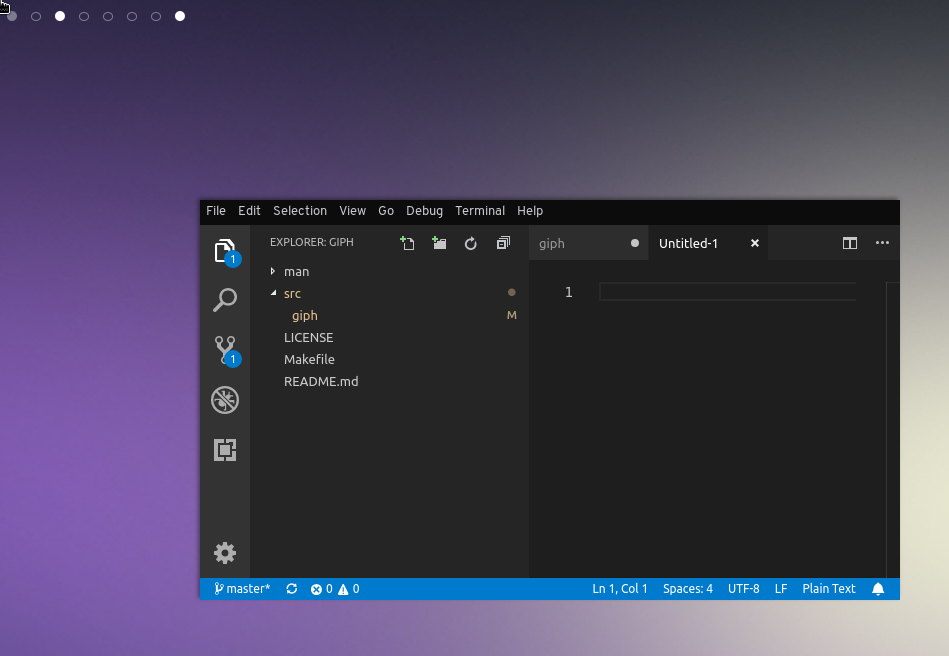
Task: Collapse the src folder
Action: coord(292,293)
